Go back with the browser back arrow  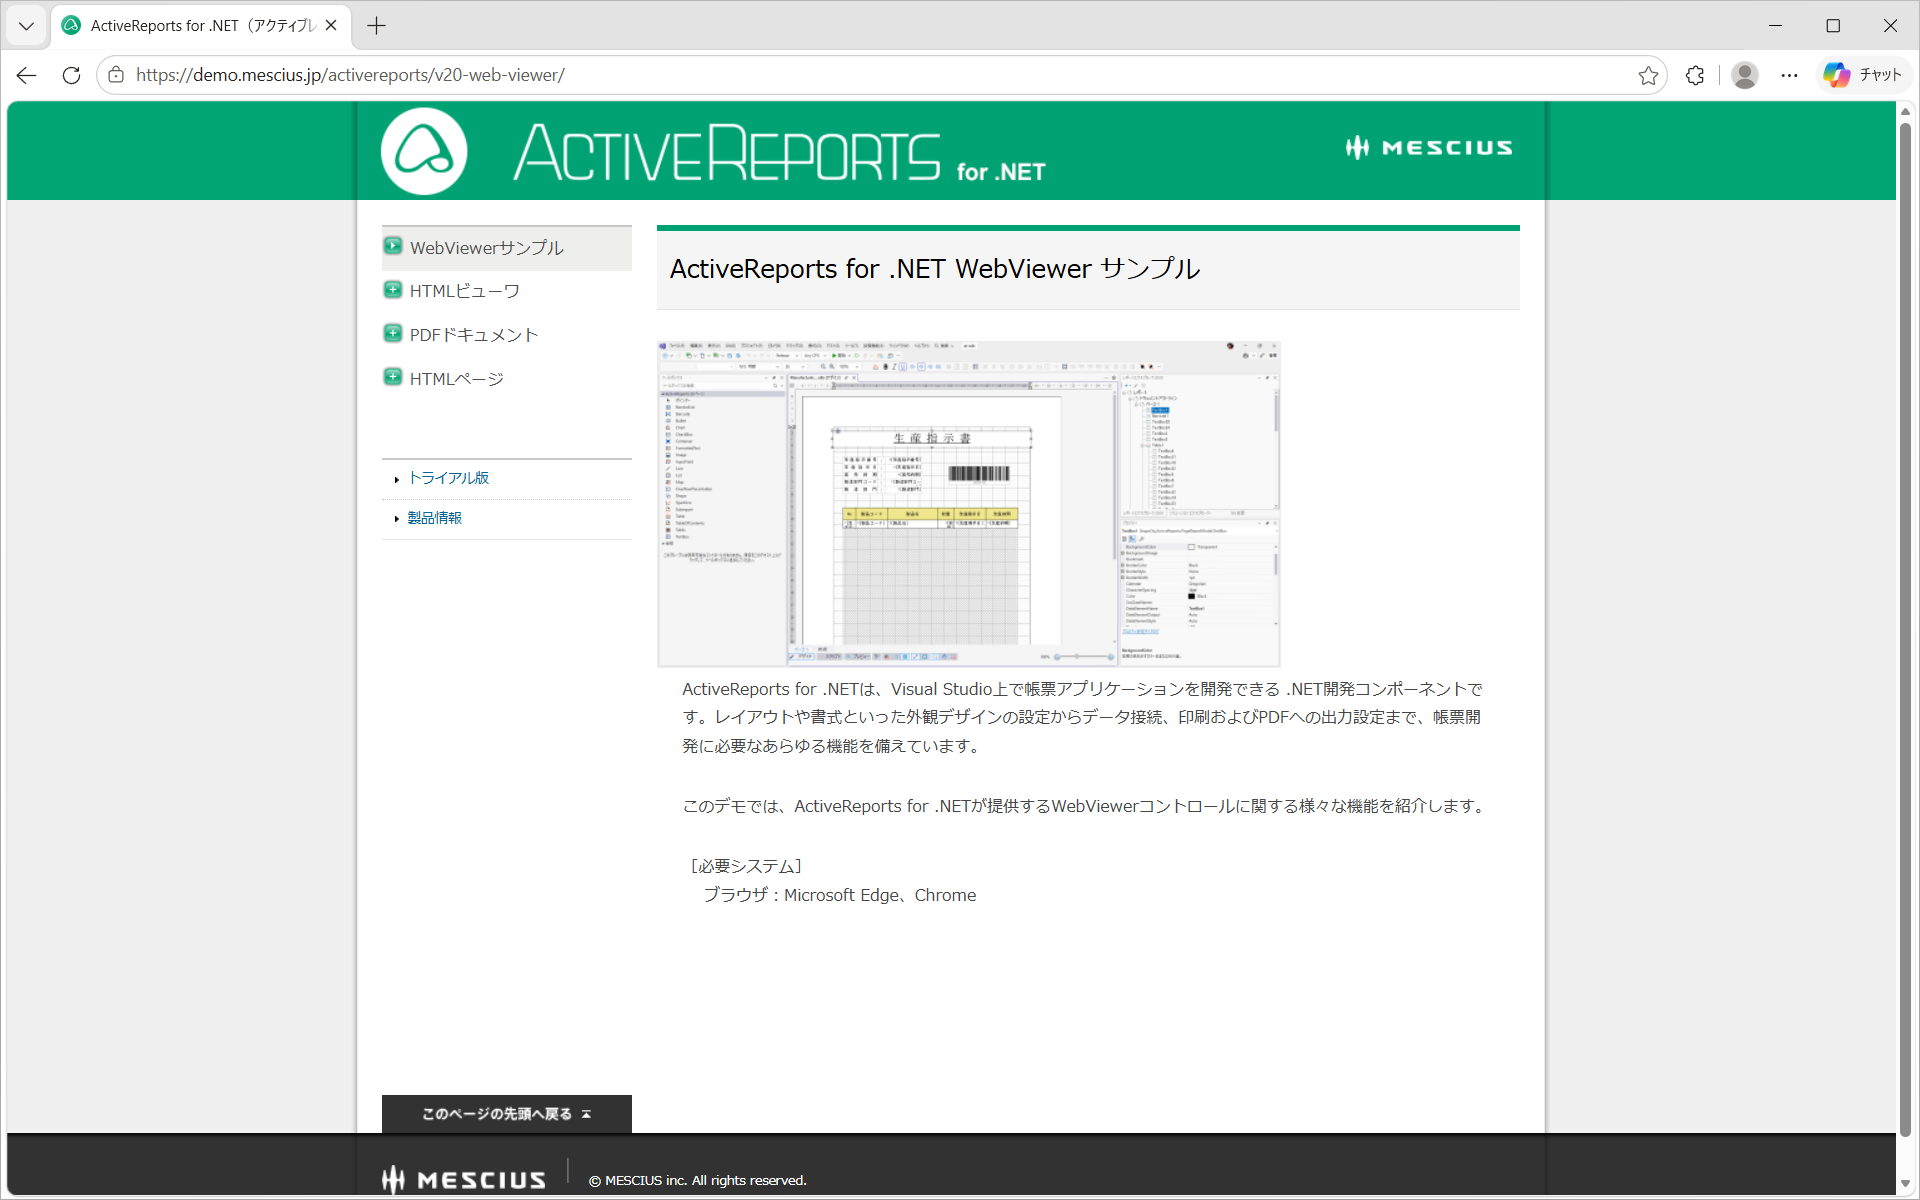click(x=27, y=75)
